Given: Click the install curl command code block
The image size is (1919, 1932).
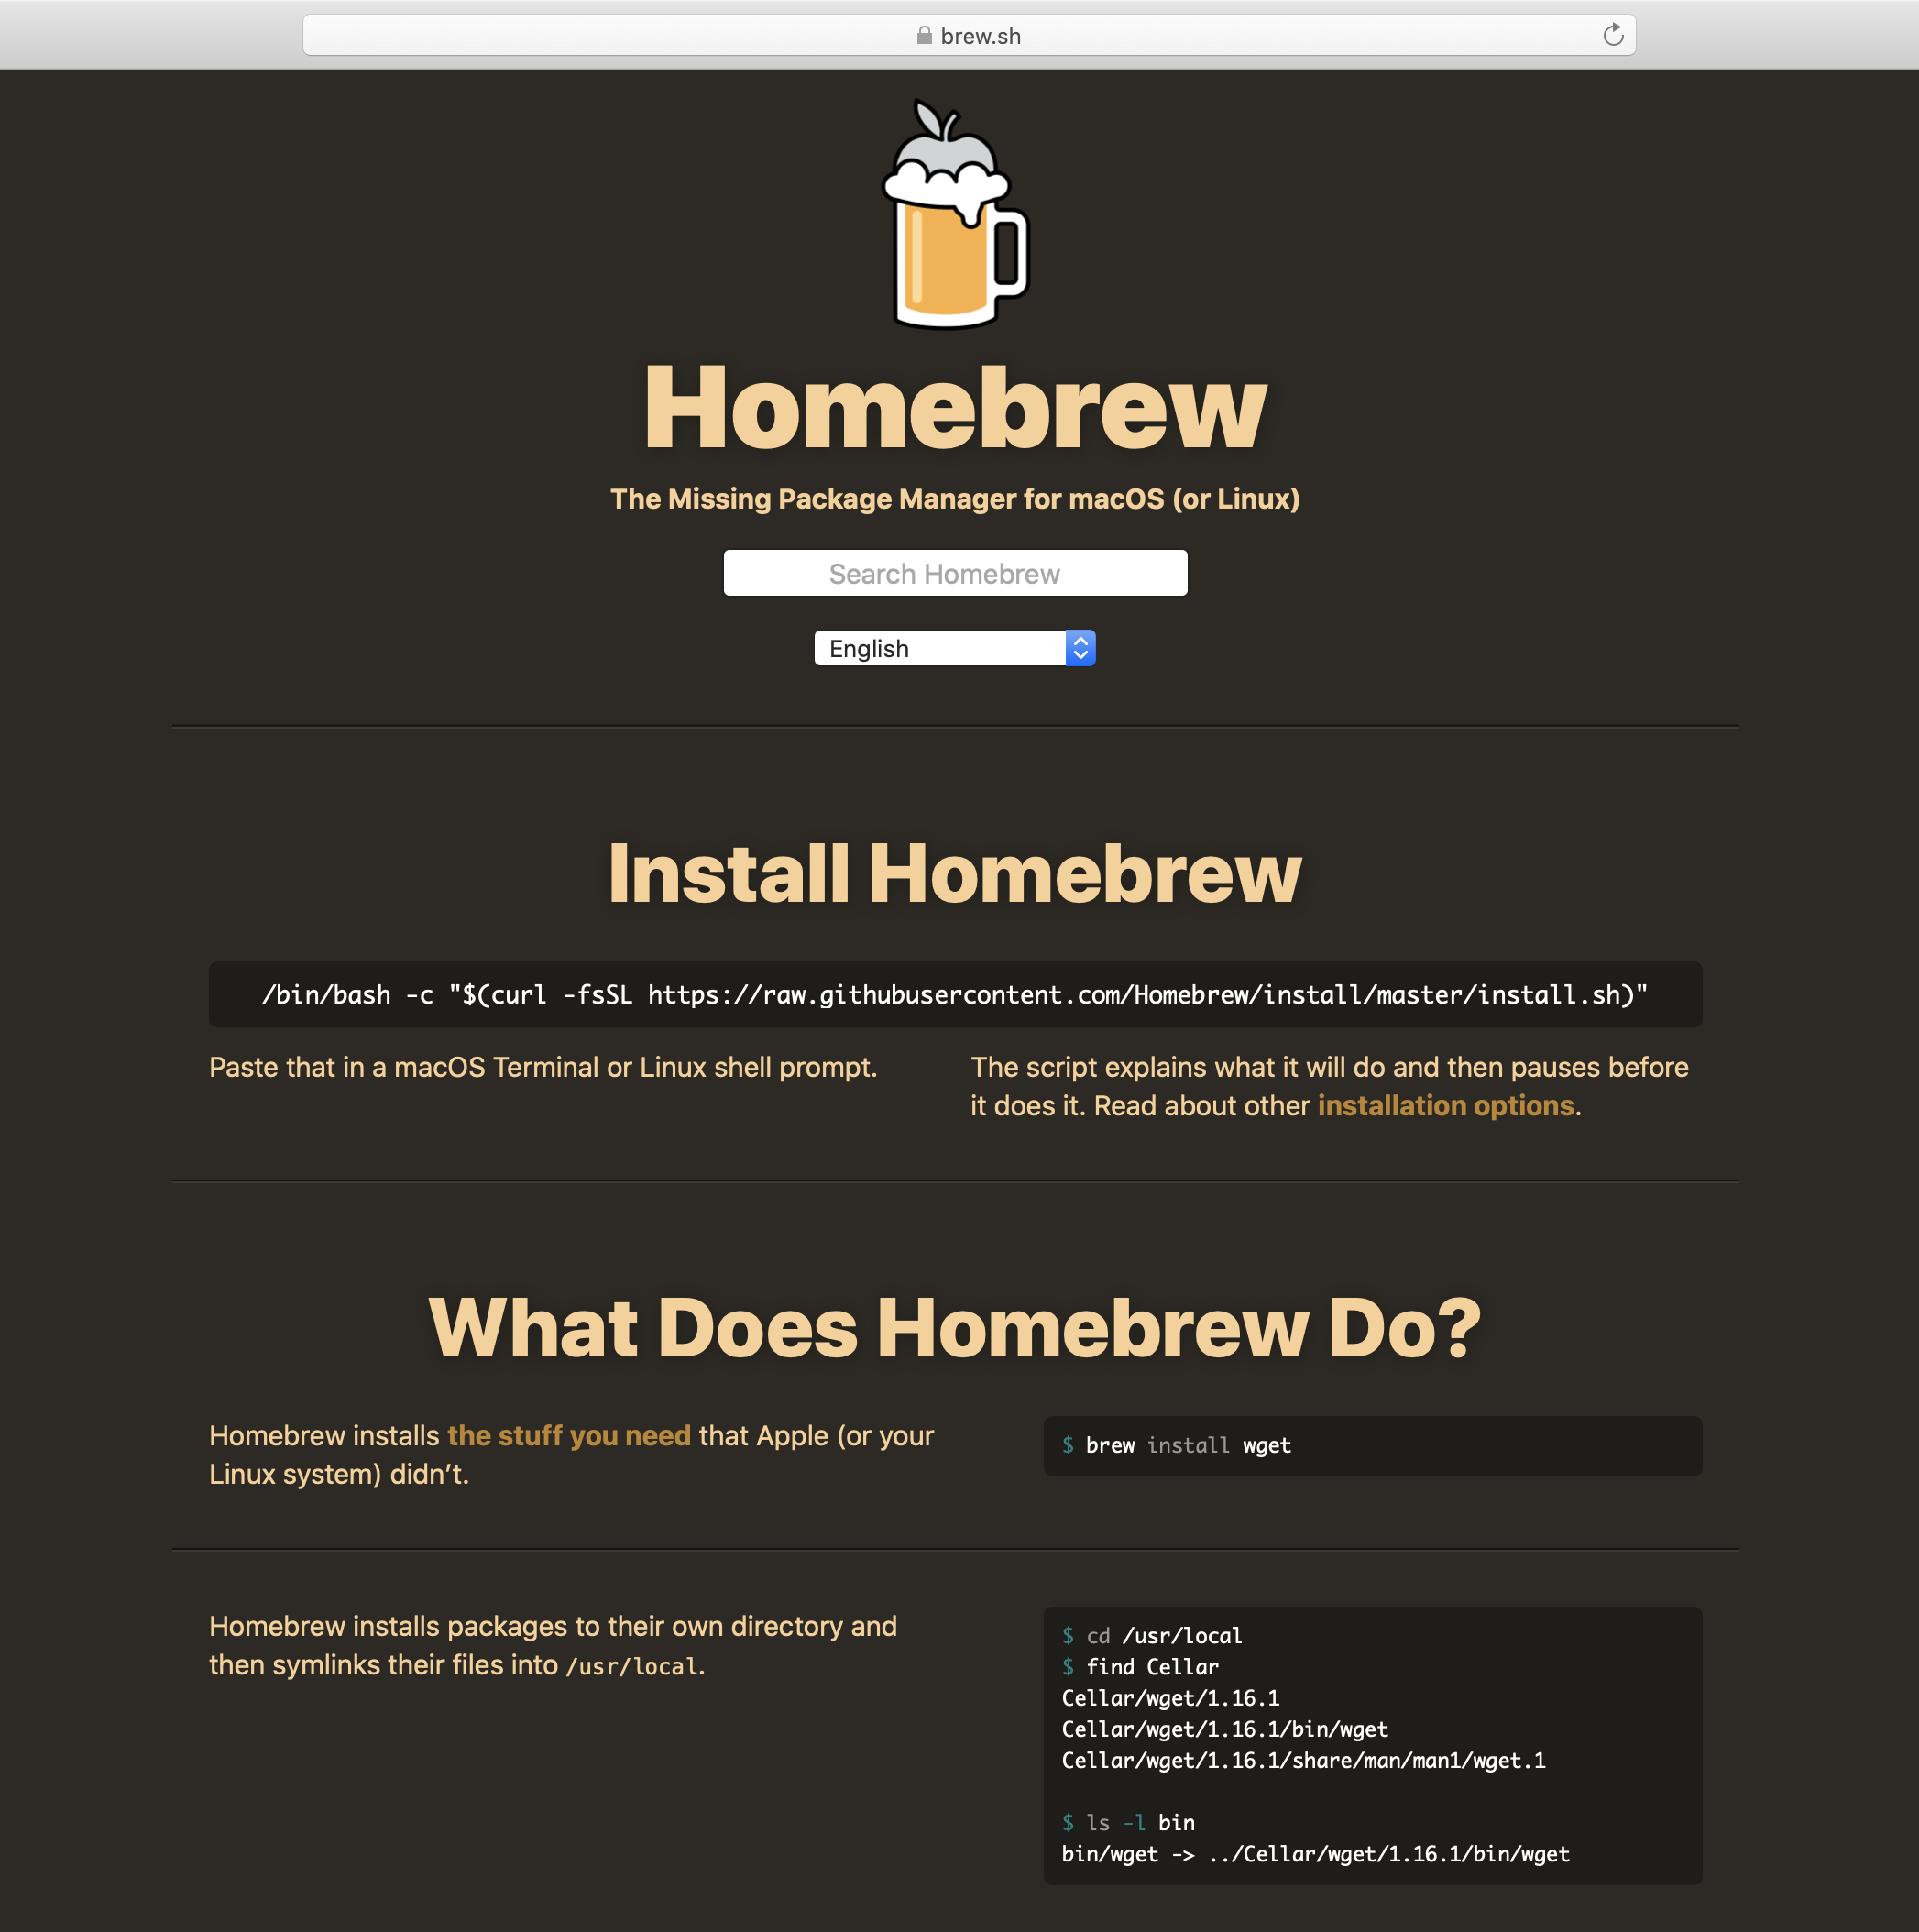Looking at the screenshot, I should [955, 995].
